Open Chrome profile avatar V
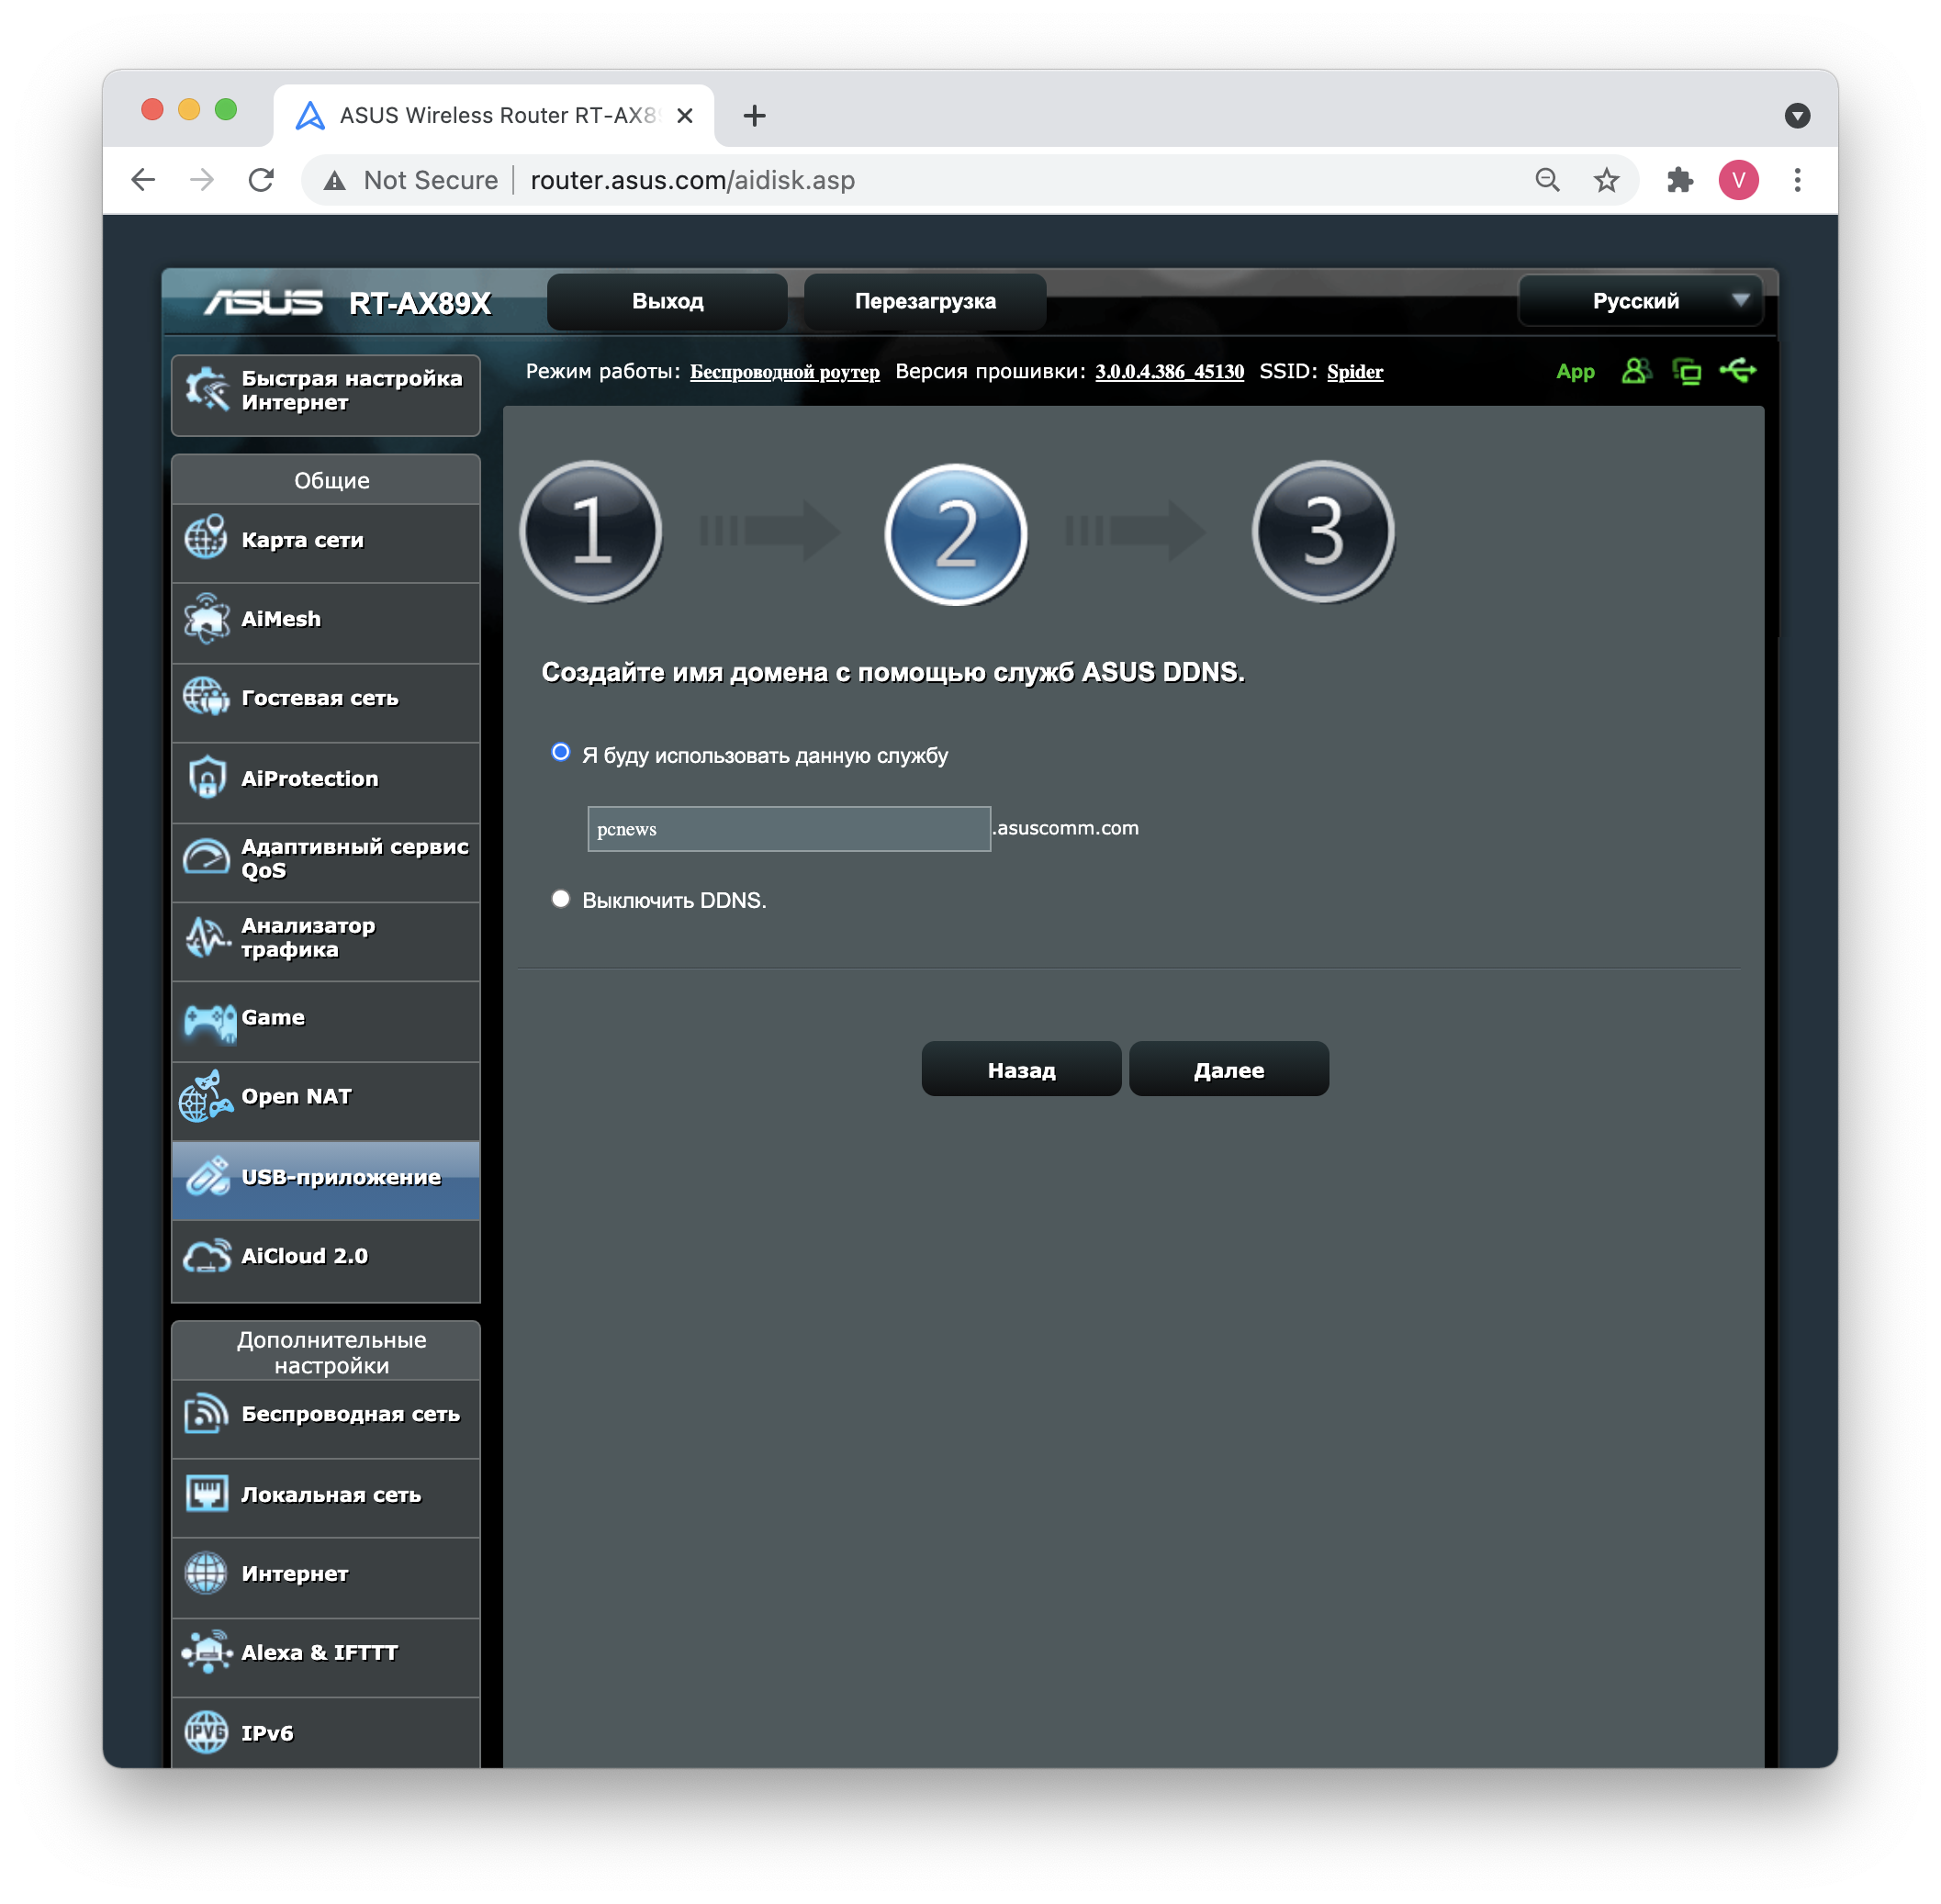This screenshot has width=1941, height=1904. click(x=1738, y=180)
